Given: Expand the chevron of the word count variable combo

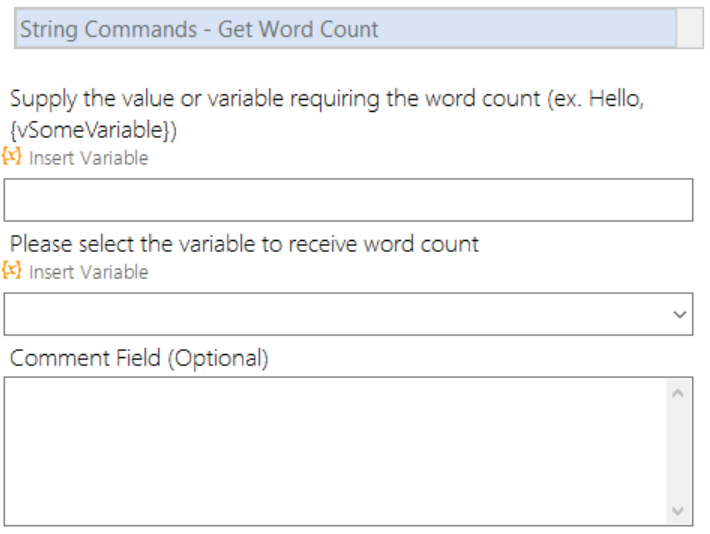Looking at the screenshot, I should (x=679, y=314).
